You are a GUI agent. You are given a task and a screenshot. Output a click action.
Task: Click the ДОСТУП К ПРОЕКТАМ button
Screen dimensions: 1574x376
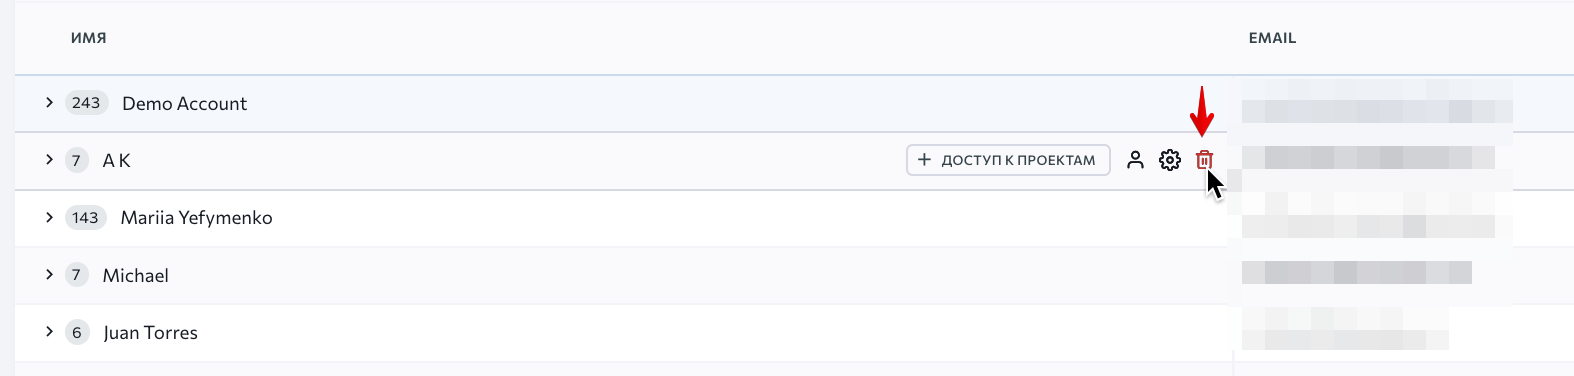(x=1008, y=160)
